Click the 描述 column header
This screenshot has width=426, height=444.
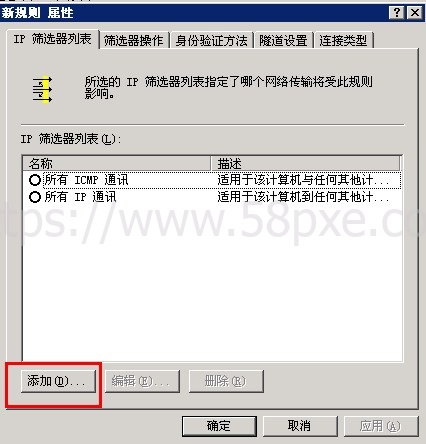[x=306, y=163]
